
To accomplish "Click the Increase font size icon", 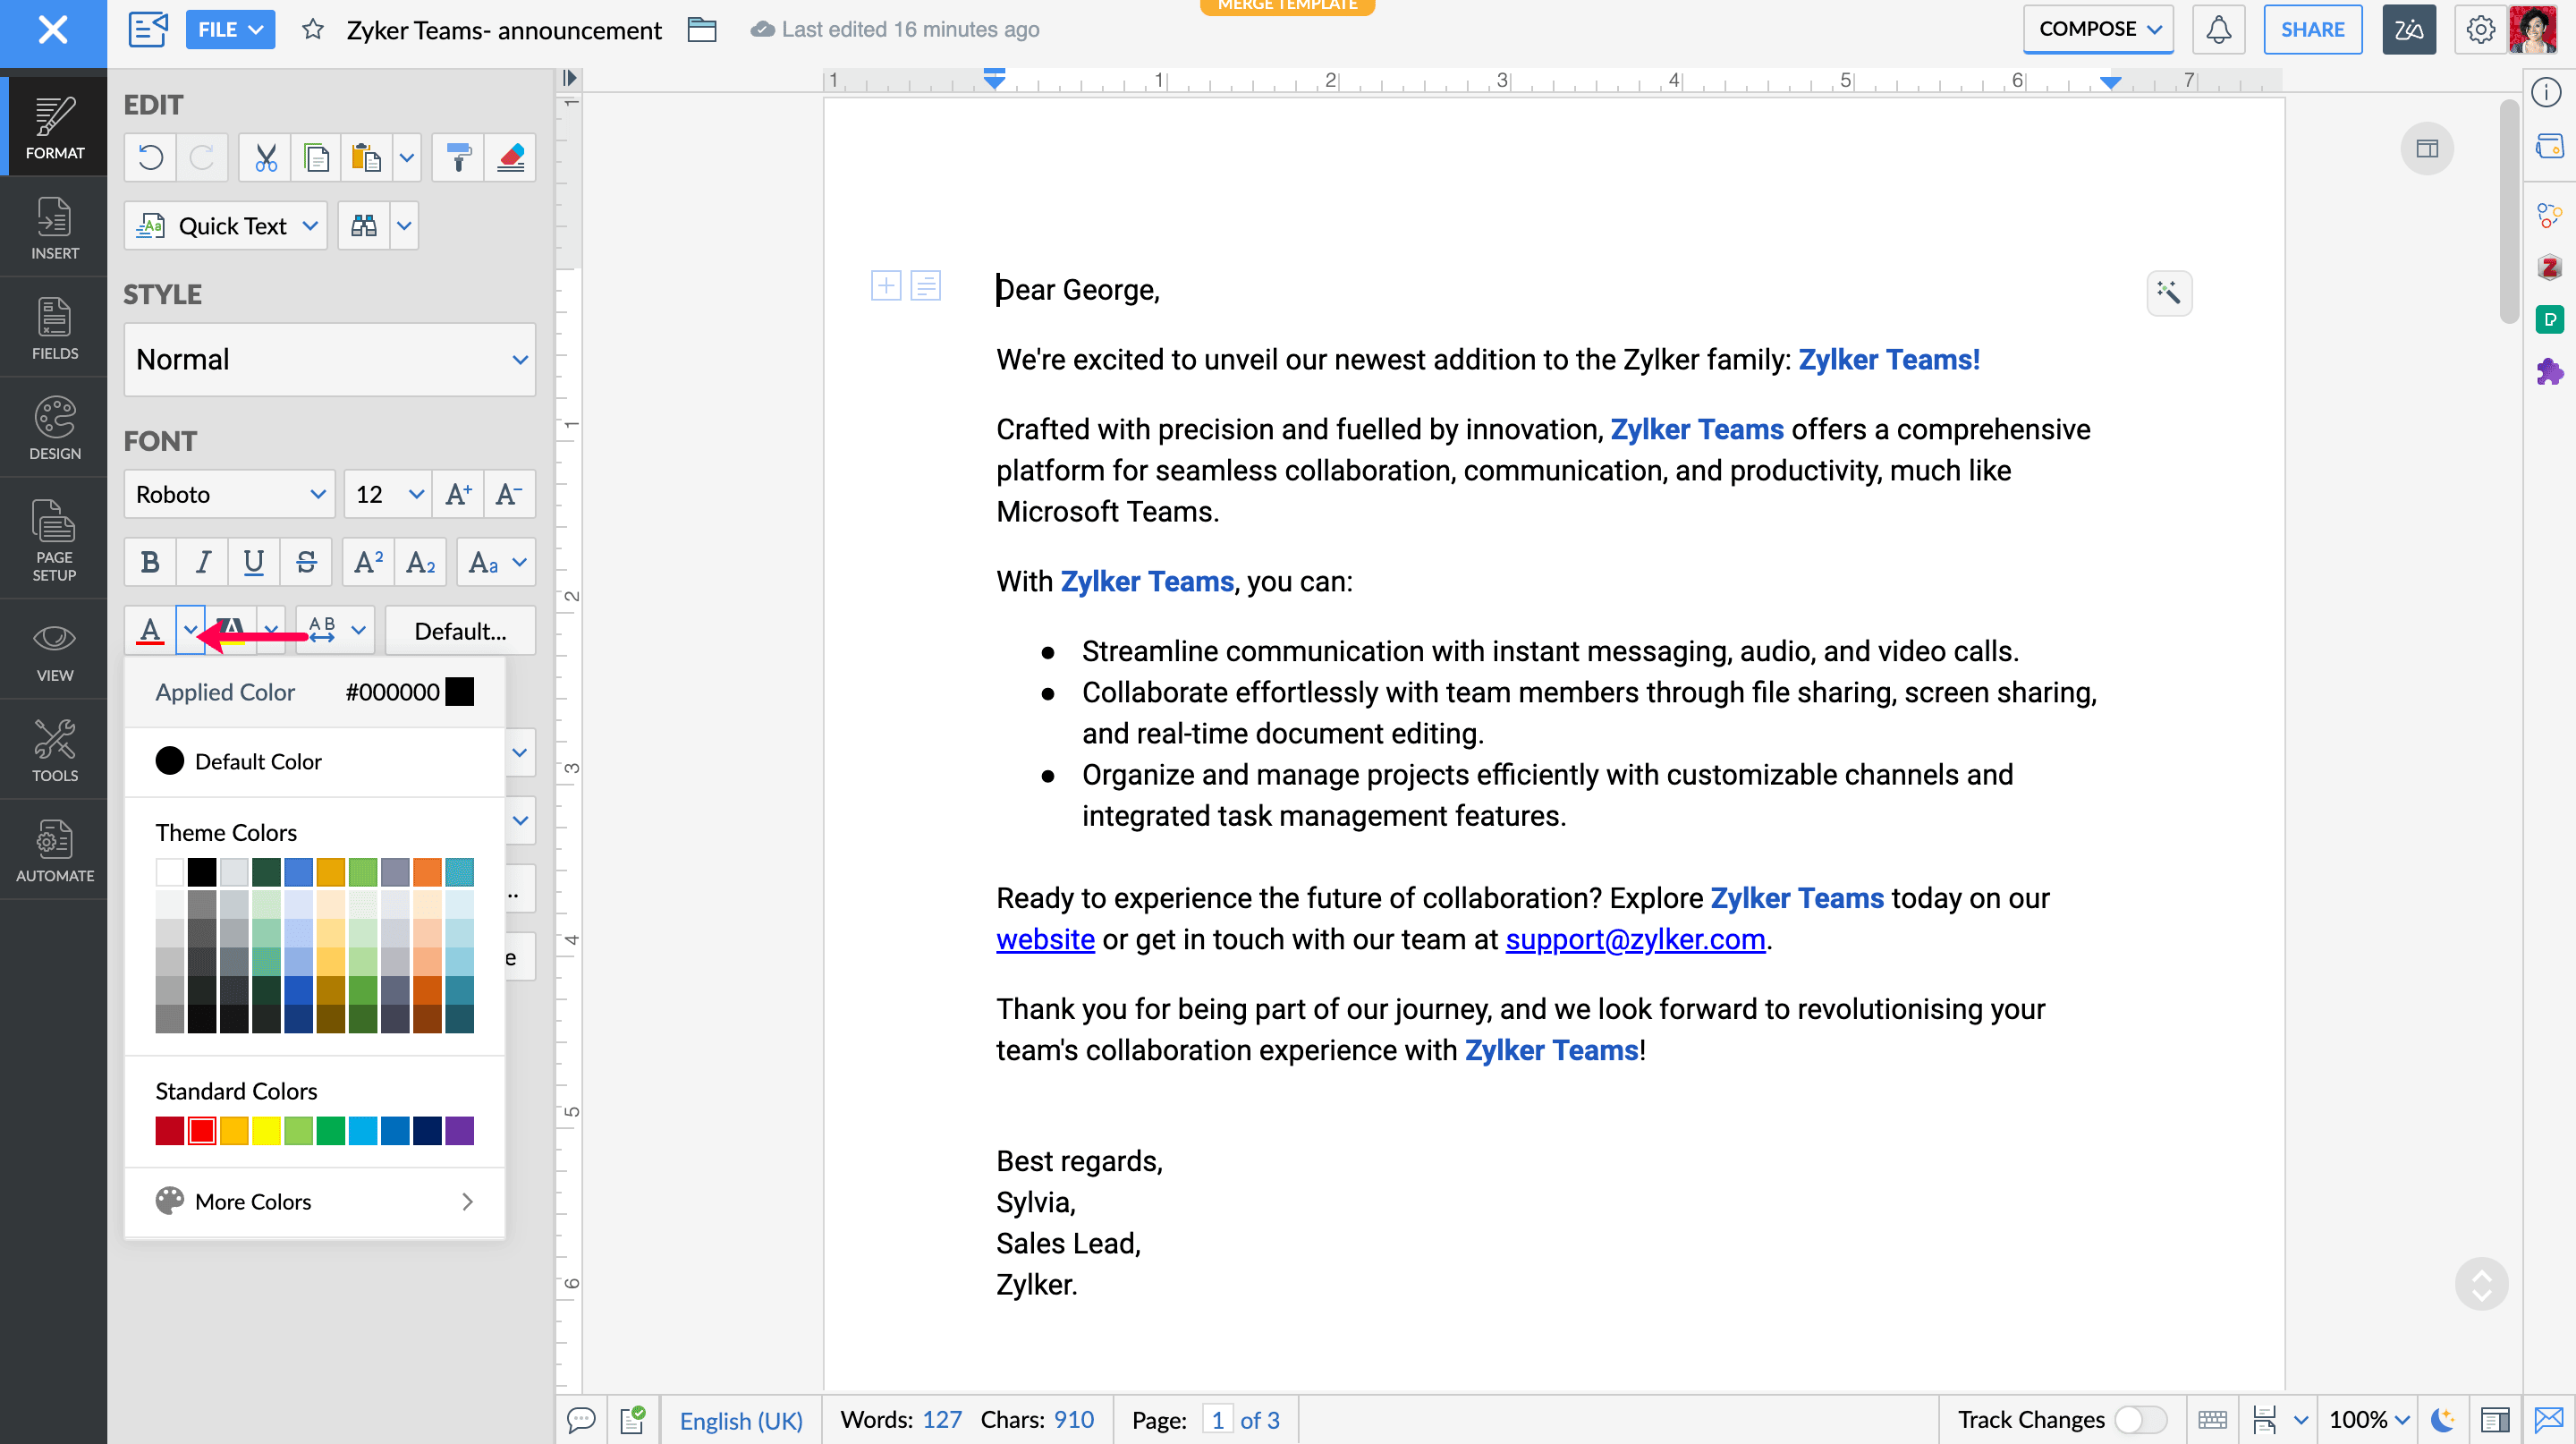I will pos(458,494).
